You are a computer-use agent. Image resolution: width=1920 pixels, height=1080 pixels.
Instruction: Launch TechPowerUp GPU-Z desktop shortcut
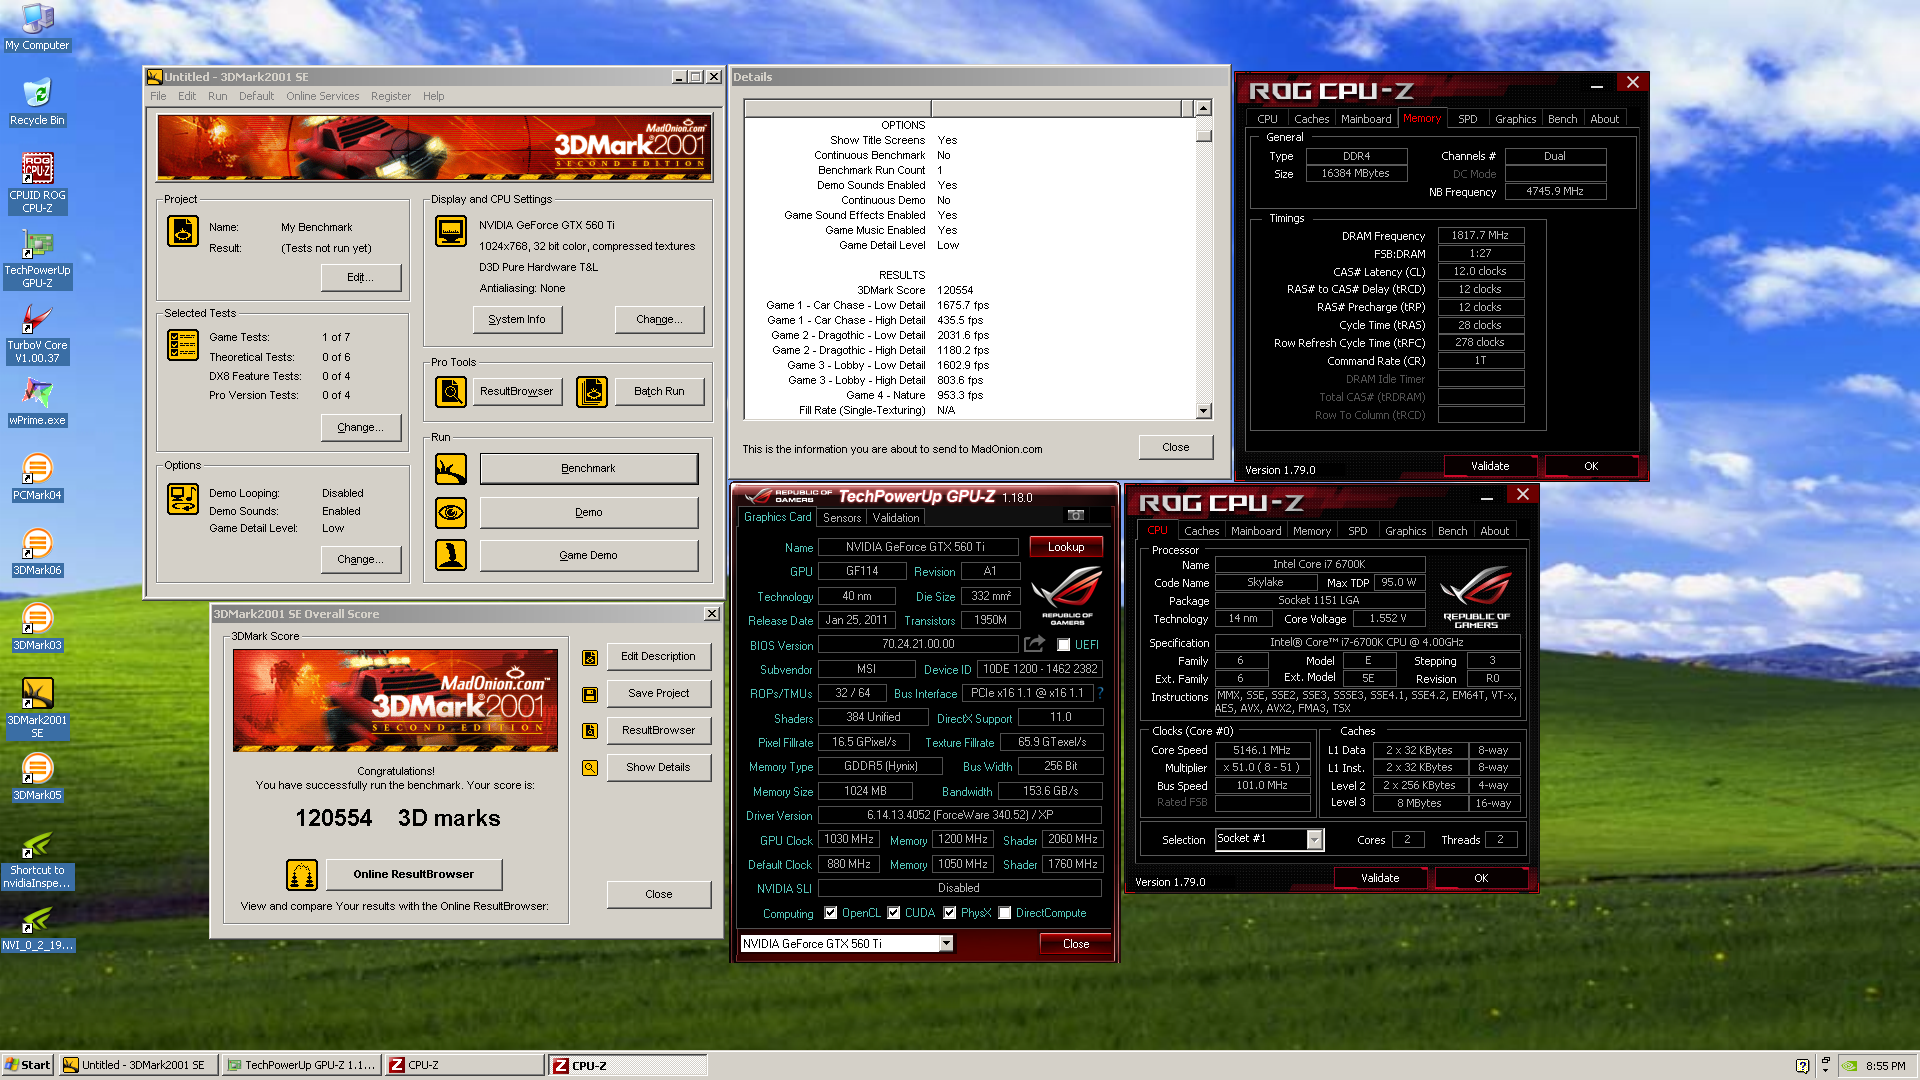(x=37, y=258)
